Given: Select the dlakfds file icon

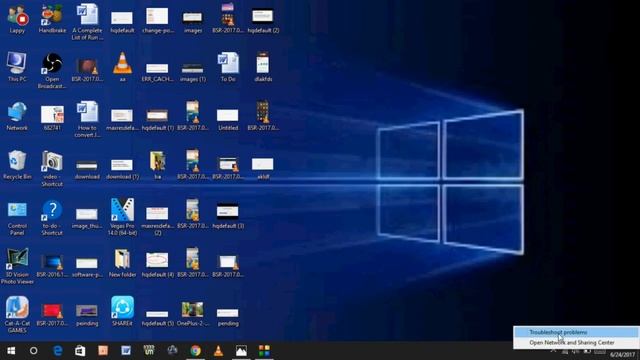Looking at the screenshot, I should tap(263, 67).
